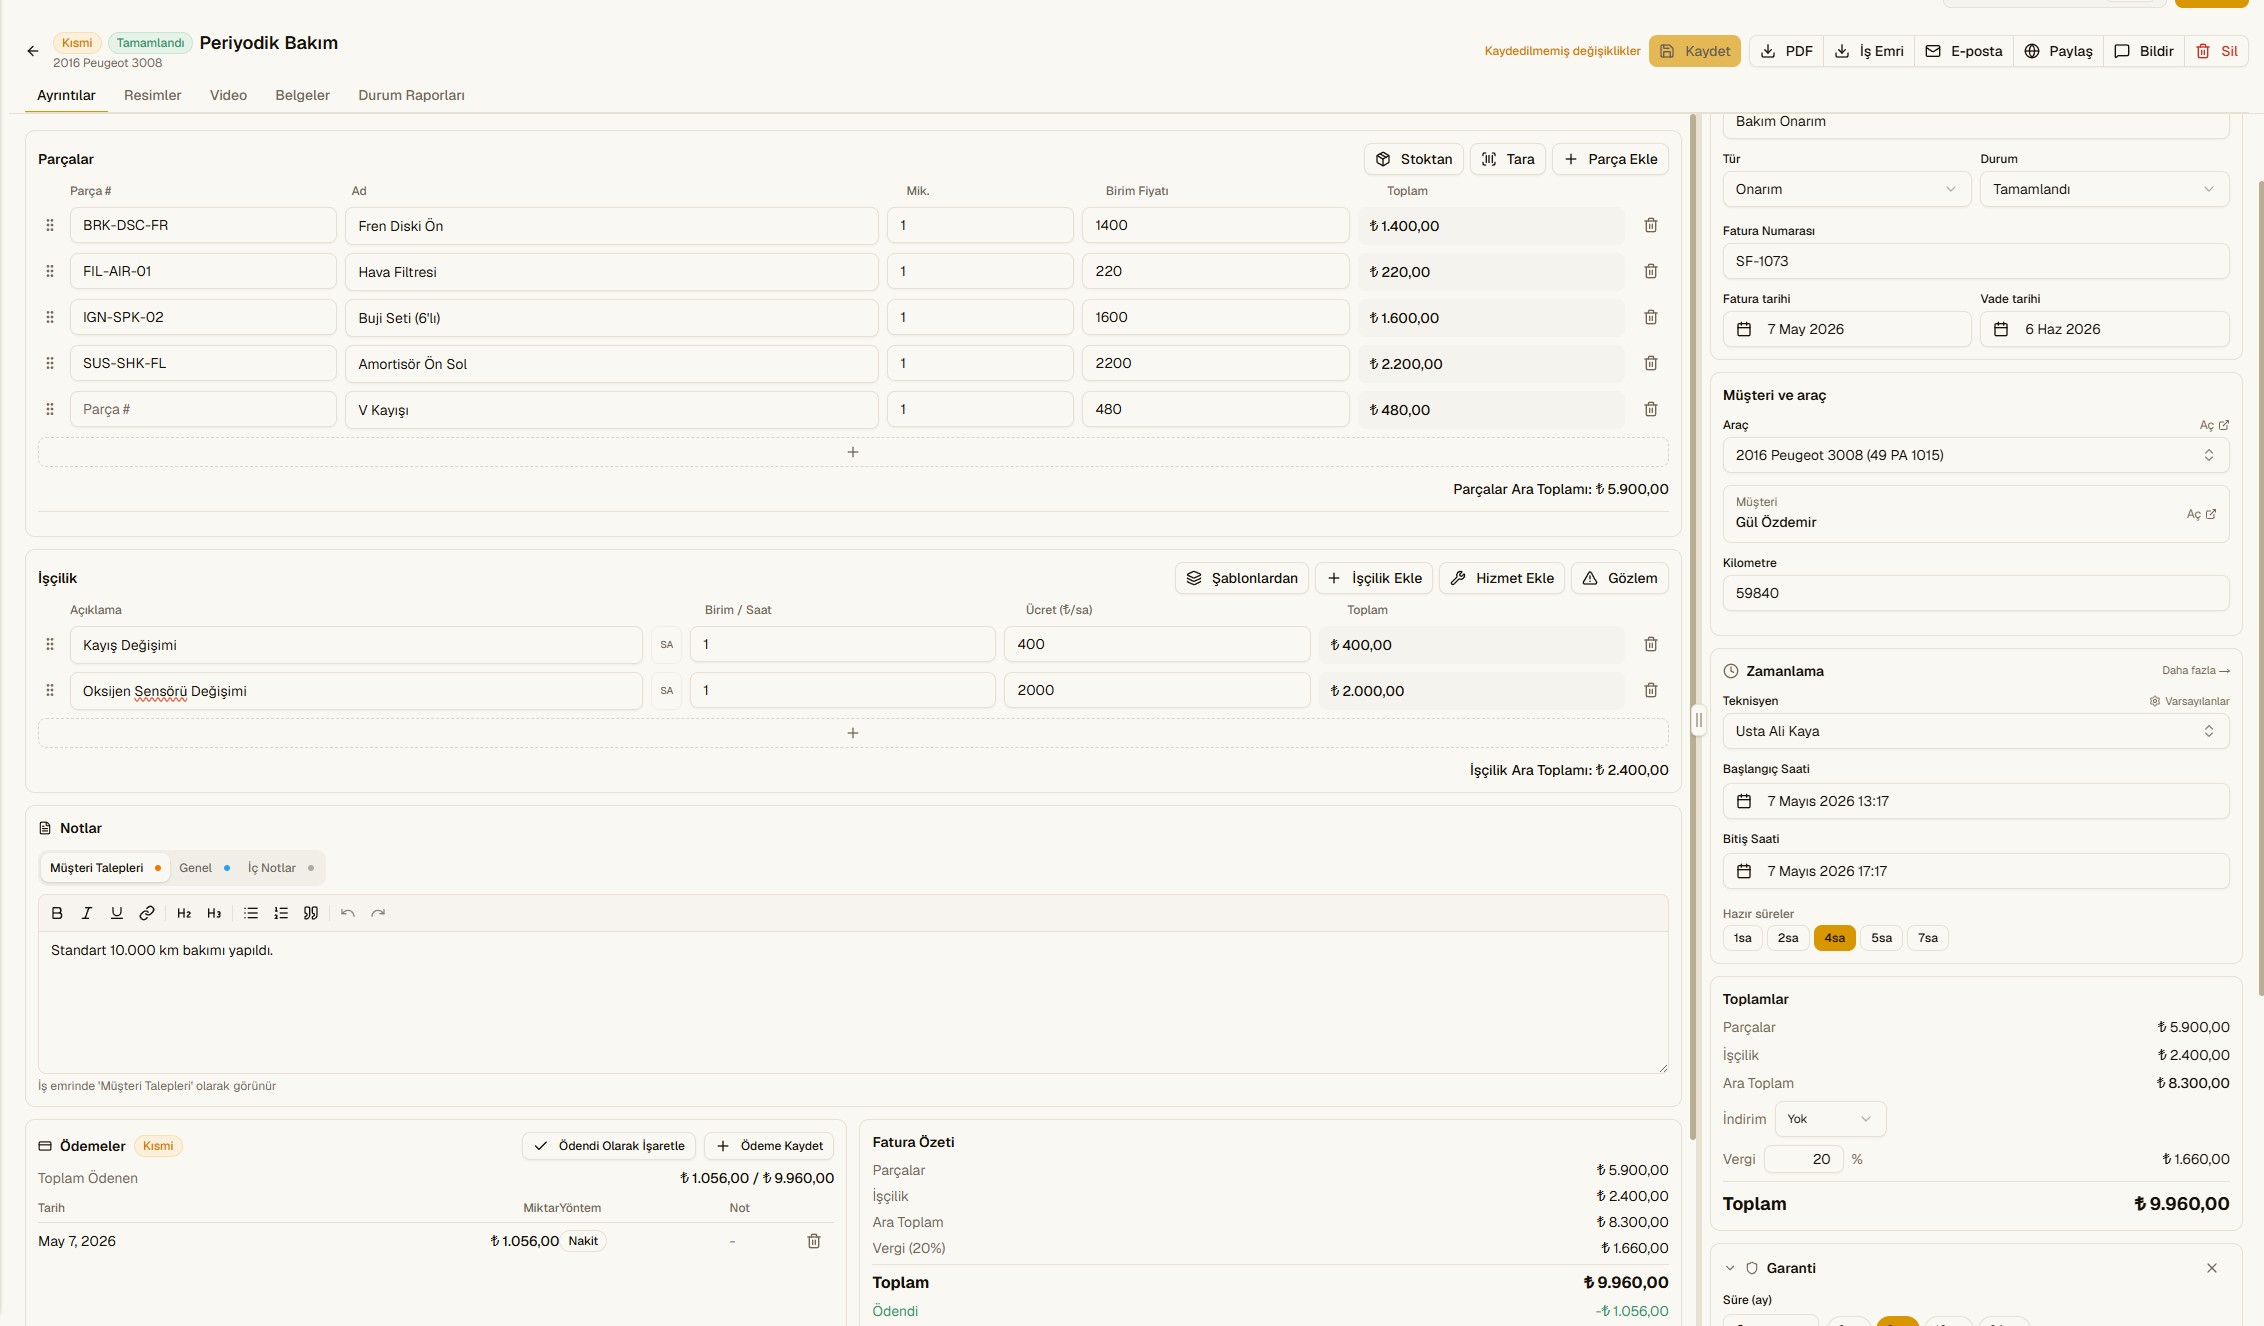The width and height of the screenshot is (2264, 1326).
Task: Click the back arrow next to Periyodik Bakım
Action: click(x=33, y=51)
